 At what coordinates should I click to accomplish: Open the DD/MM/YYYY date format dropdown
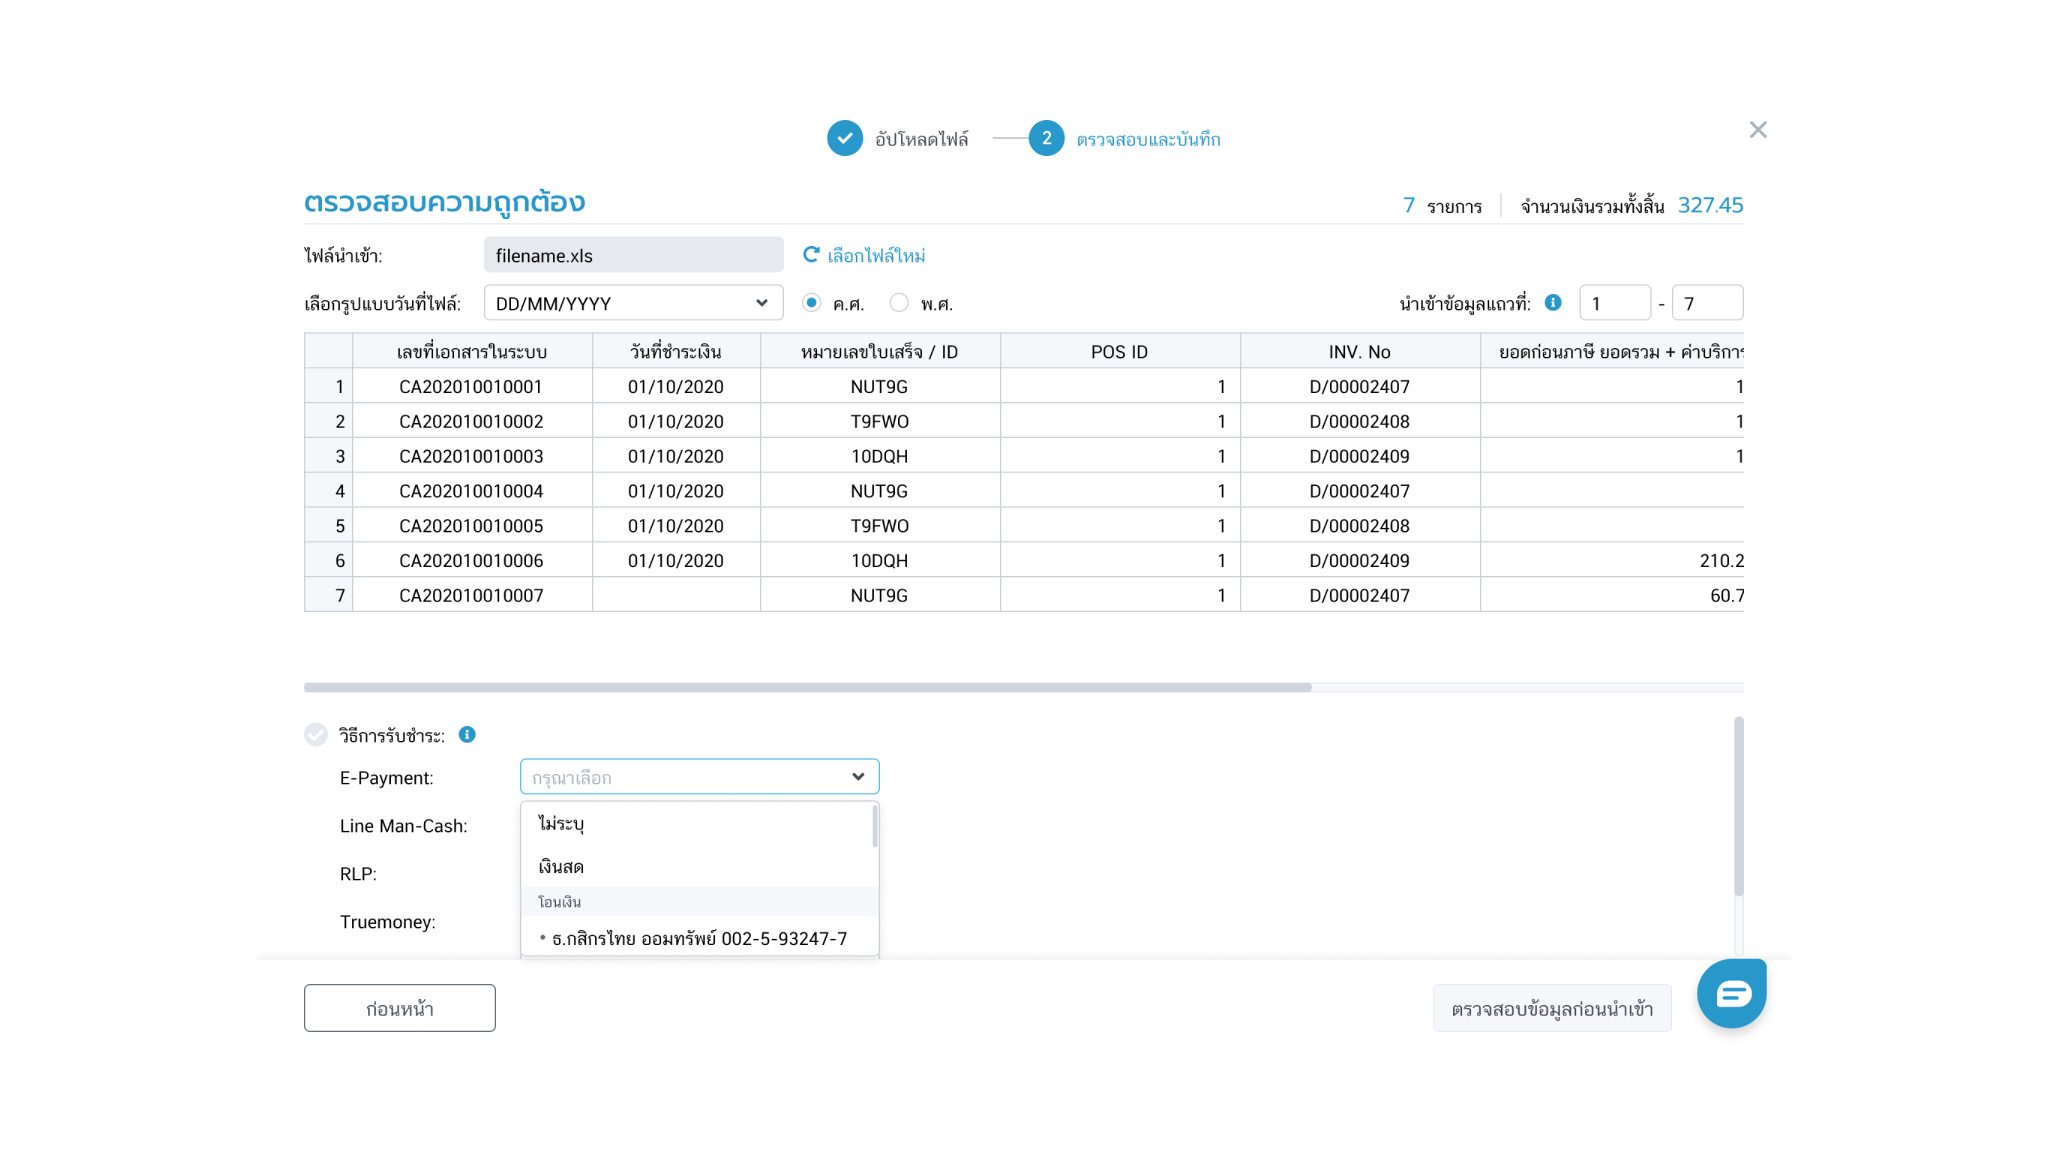(633, 303)
